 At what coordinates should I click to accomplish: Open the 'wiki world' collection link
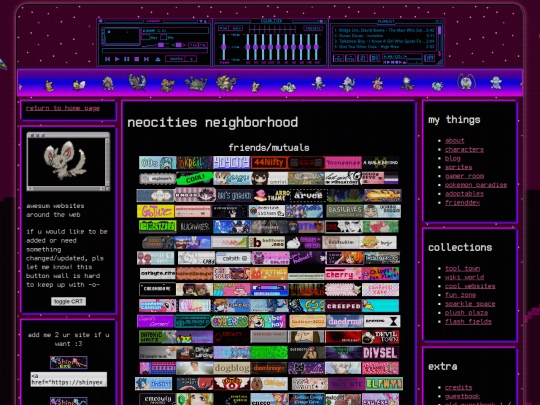point(464,277)
